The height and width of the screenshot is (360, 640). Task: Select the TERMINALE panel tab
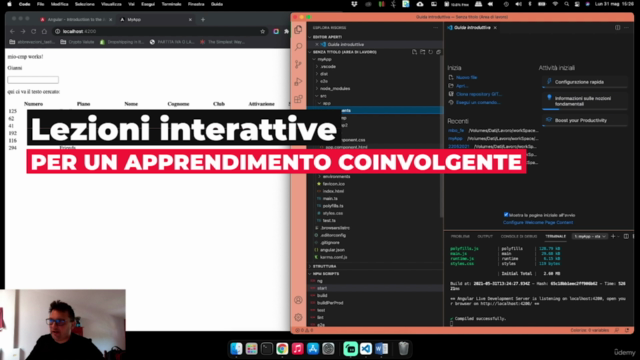tap(556, 236)
